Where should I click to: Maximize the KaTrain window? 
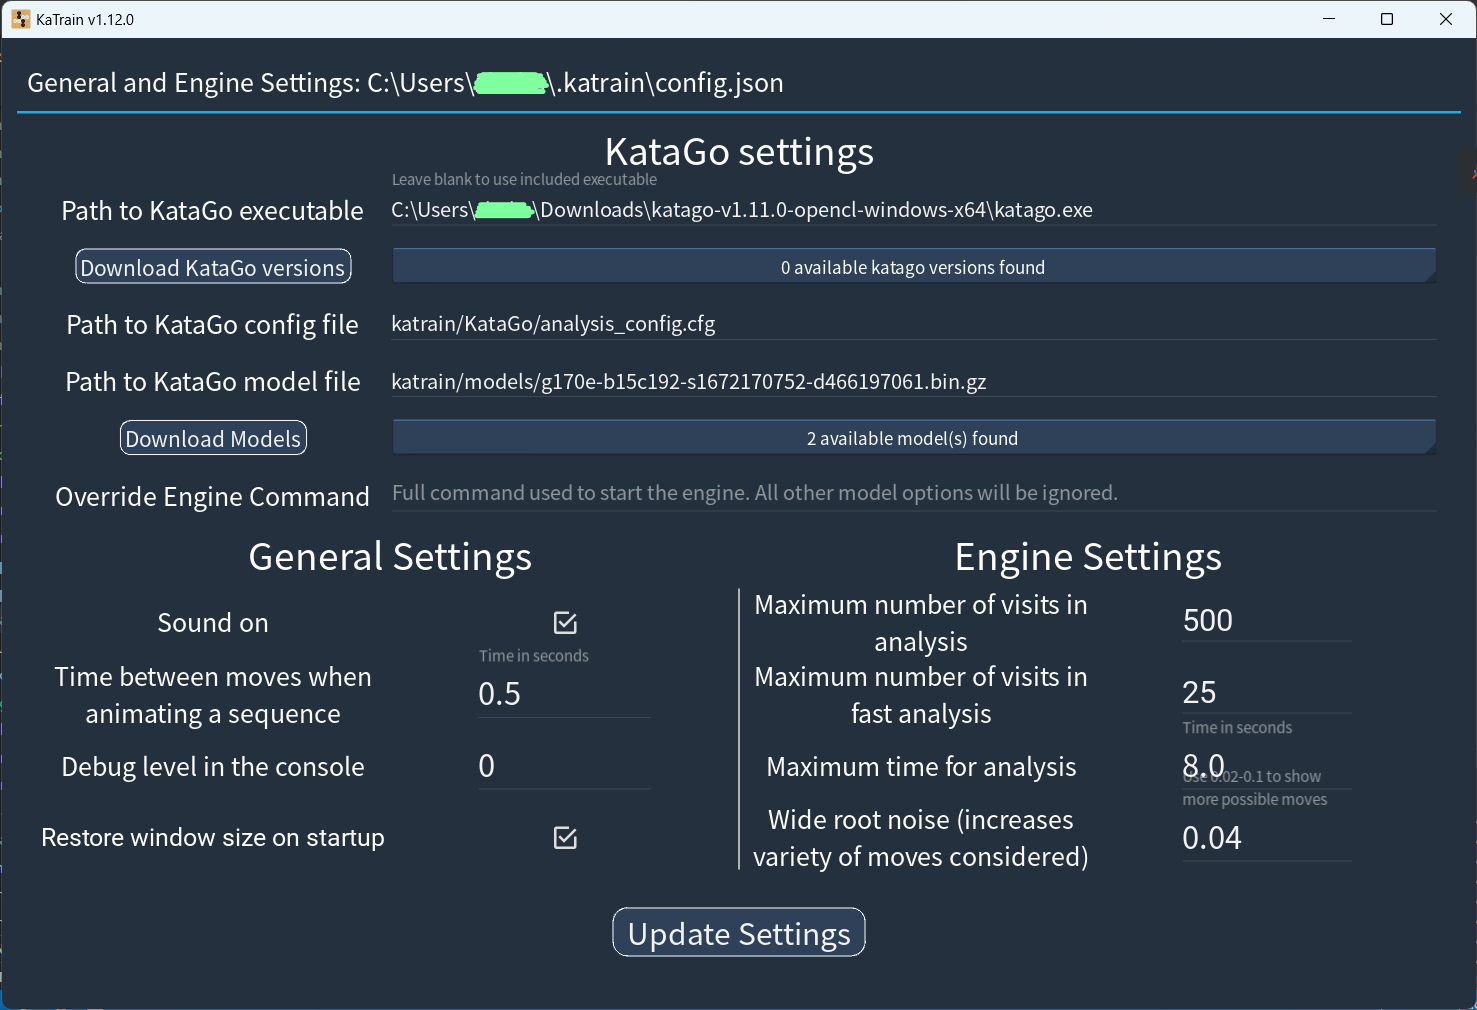coord(1387,19)
